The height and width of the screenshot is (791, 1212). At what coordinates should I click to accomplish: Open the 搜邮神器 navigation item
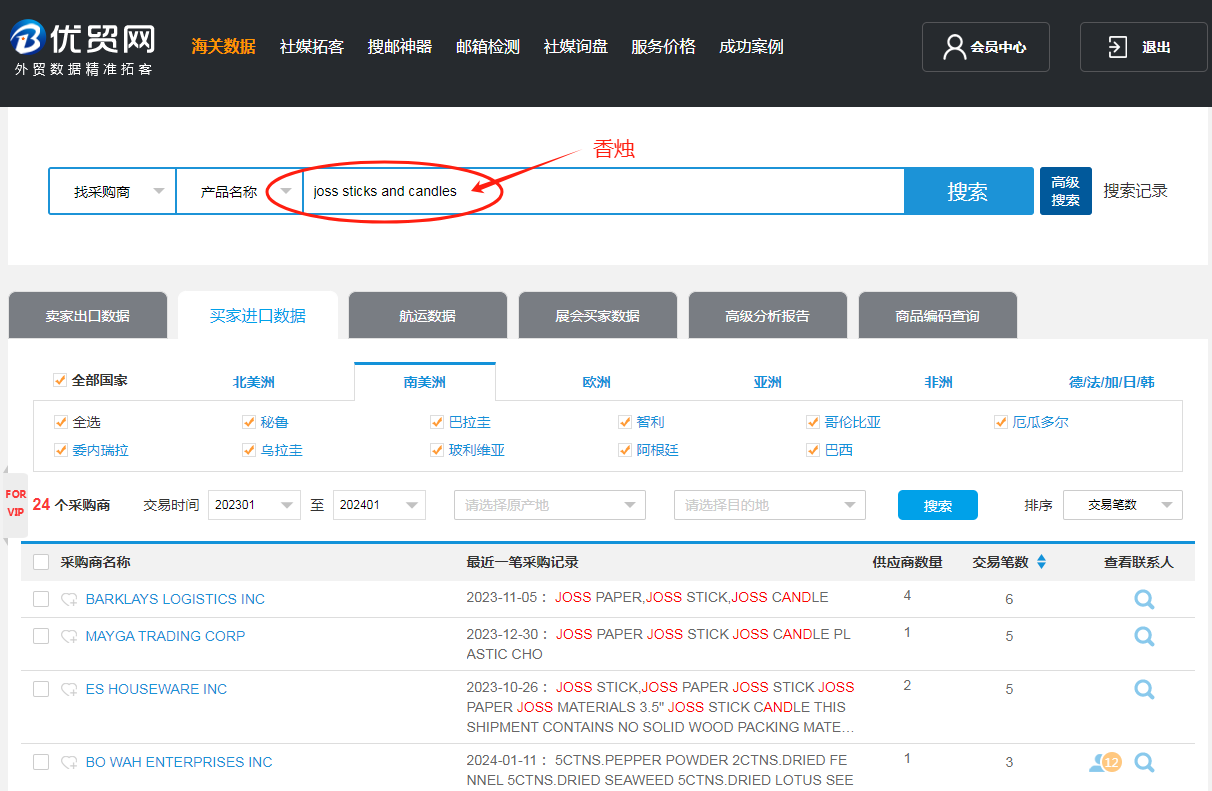point(400,47)
